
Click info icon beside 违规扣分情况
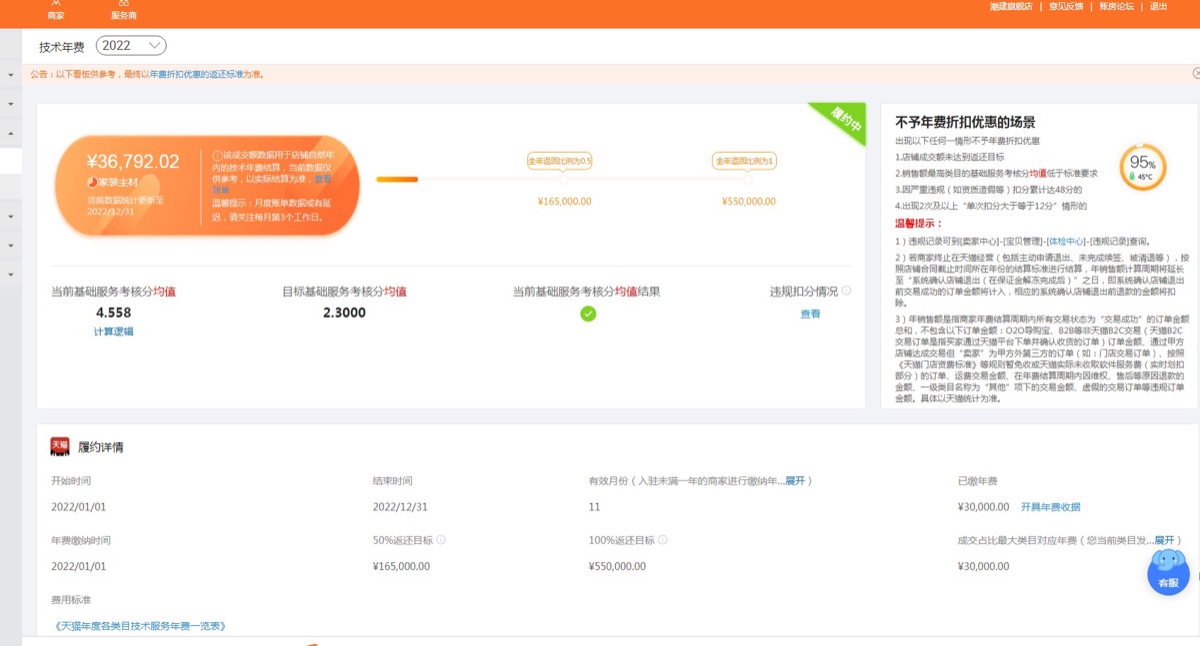[846, 291]
